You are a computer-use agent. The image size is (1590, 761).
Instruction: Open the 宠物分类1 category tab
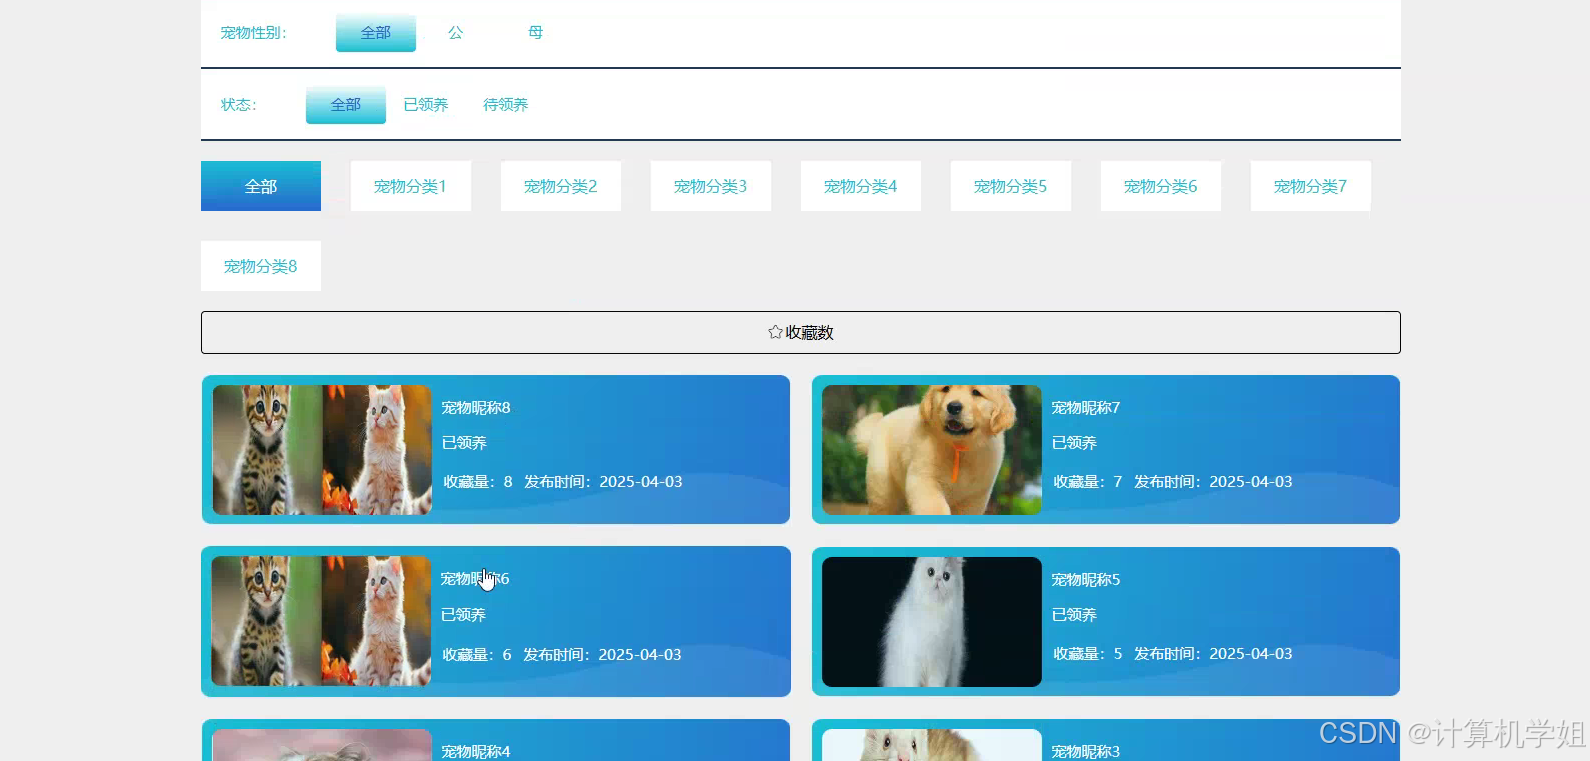coord(411,186)
